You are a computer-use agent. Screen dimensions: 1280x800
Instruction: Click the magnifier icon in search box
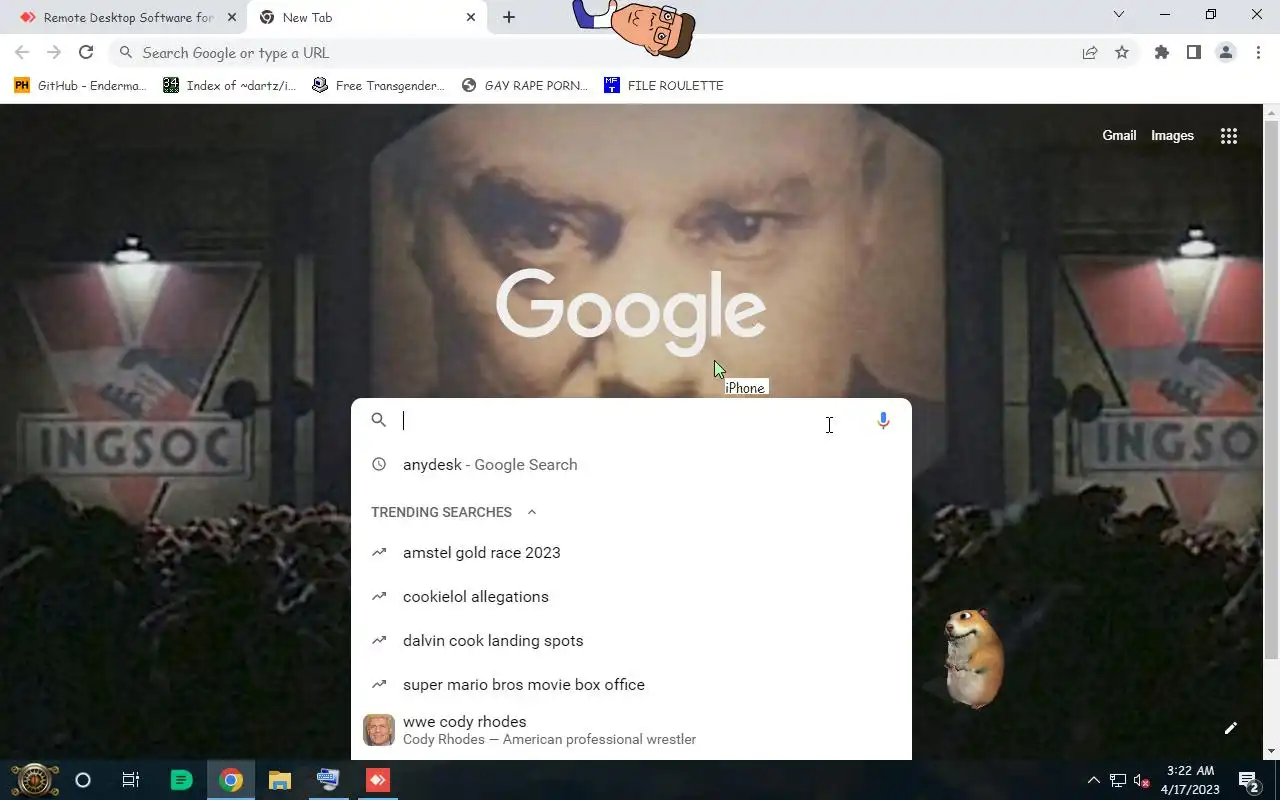pos(379,420)
